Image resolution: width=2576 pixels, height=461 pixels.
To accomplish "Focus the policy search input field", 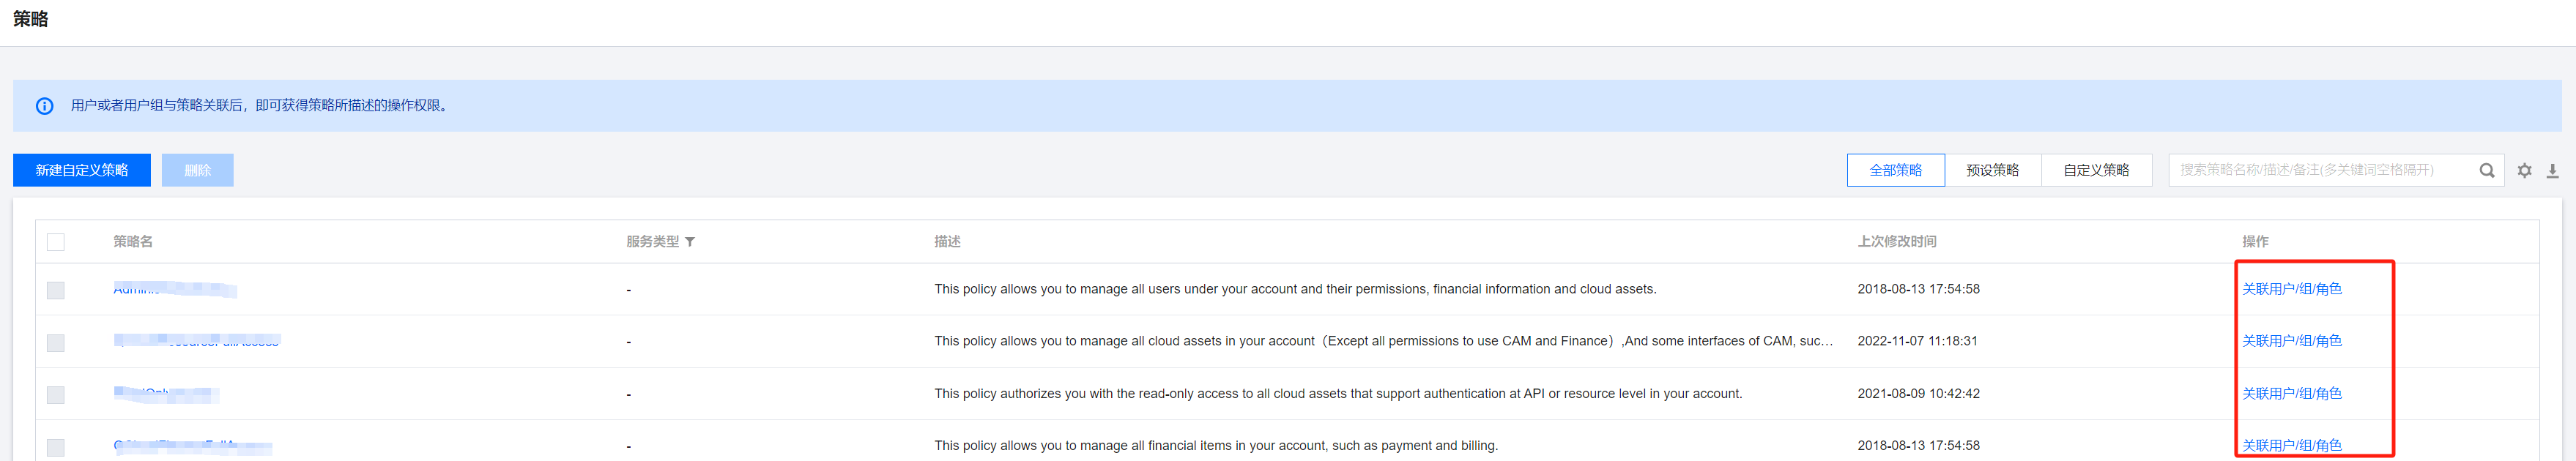I will (x=2320, y=171).
